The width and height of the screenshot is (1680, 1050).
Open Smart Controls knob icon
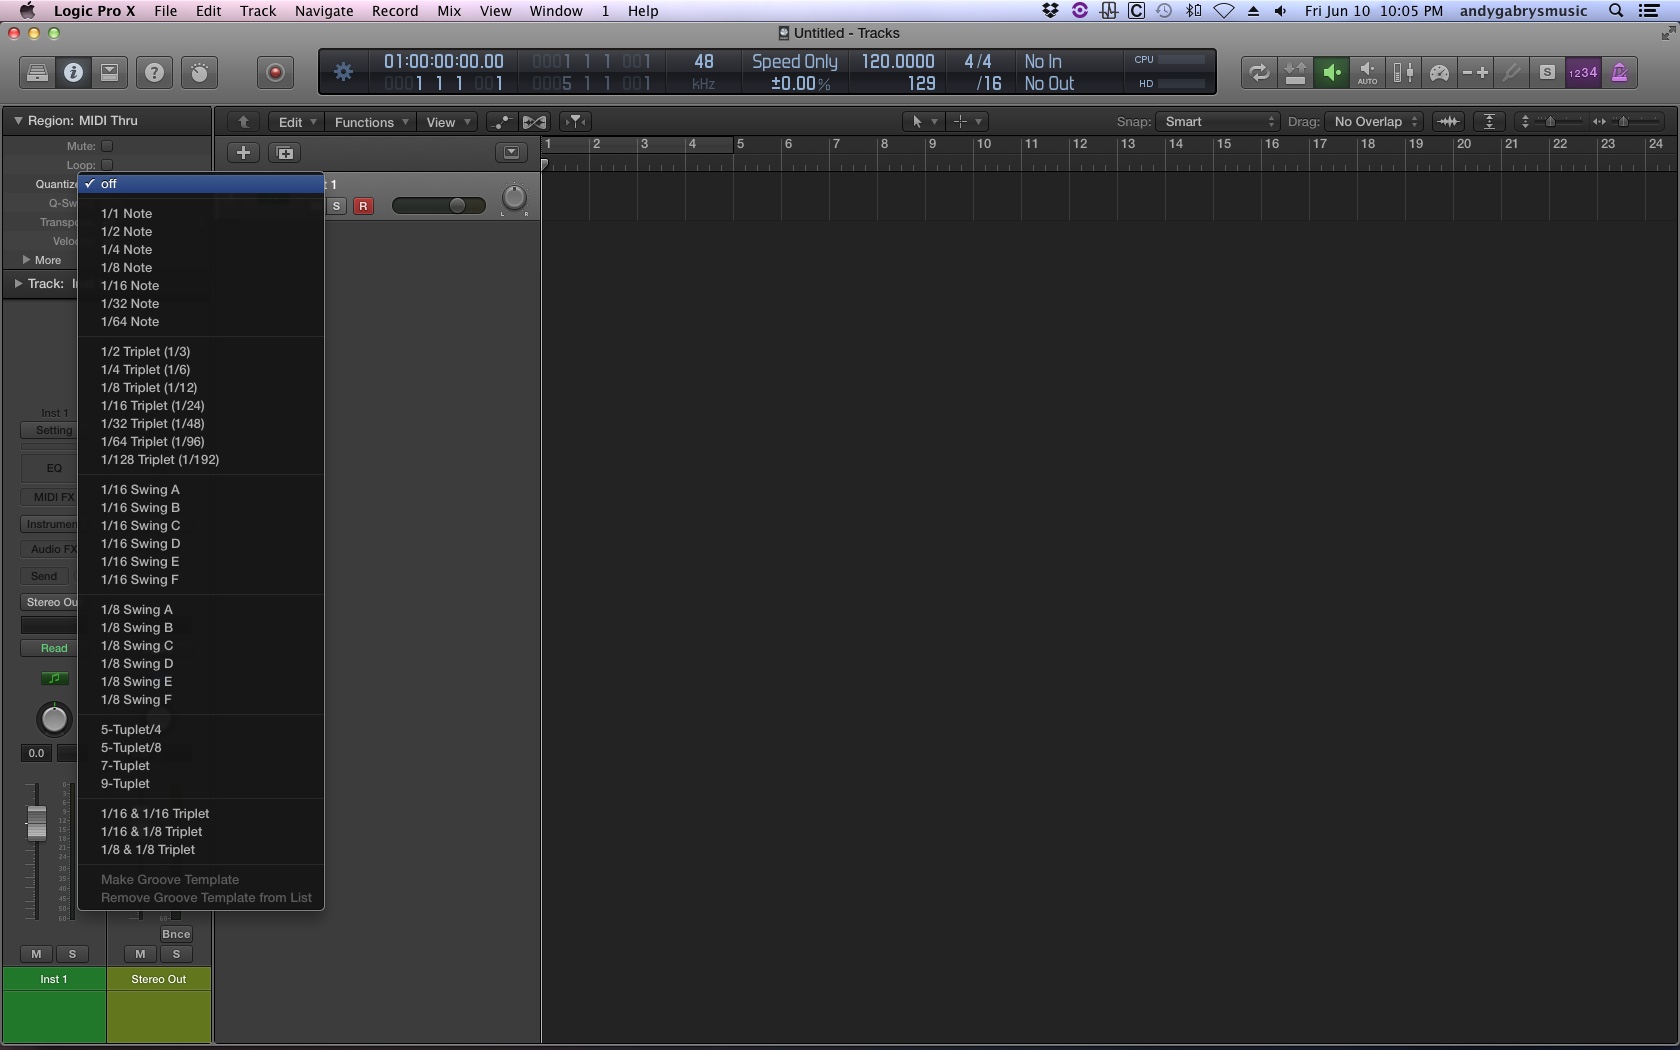199,73
